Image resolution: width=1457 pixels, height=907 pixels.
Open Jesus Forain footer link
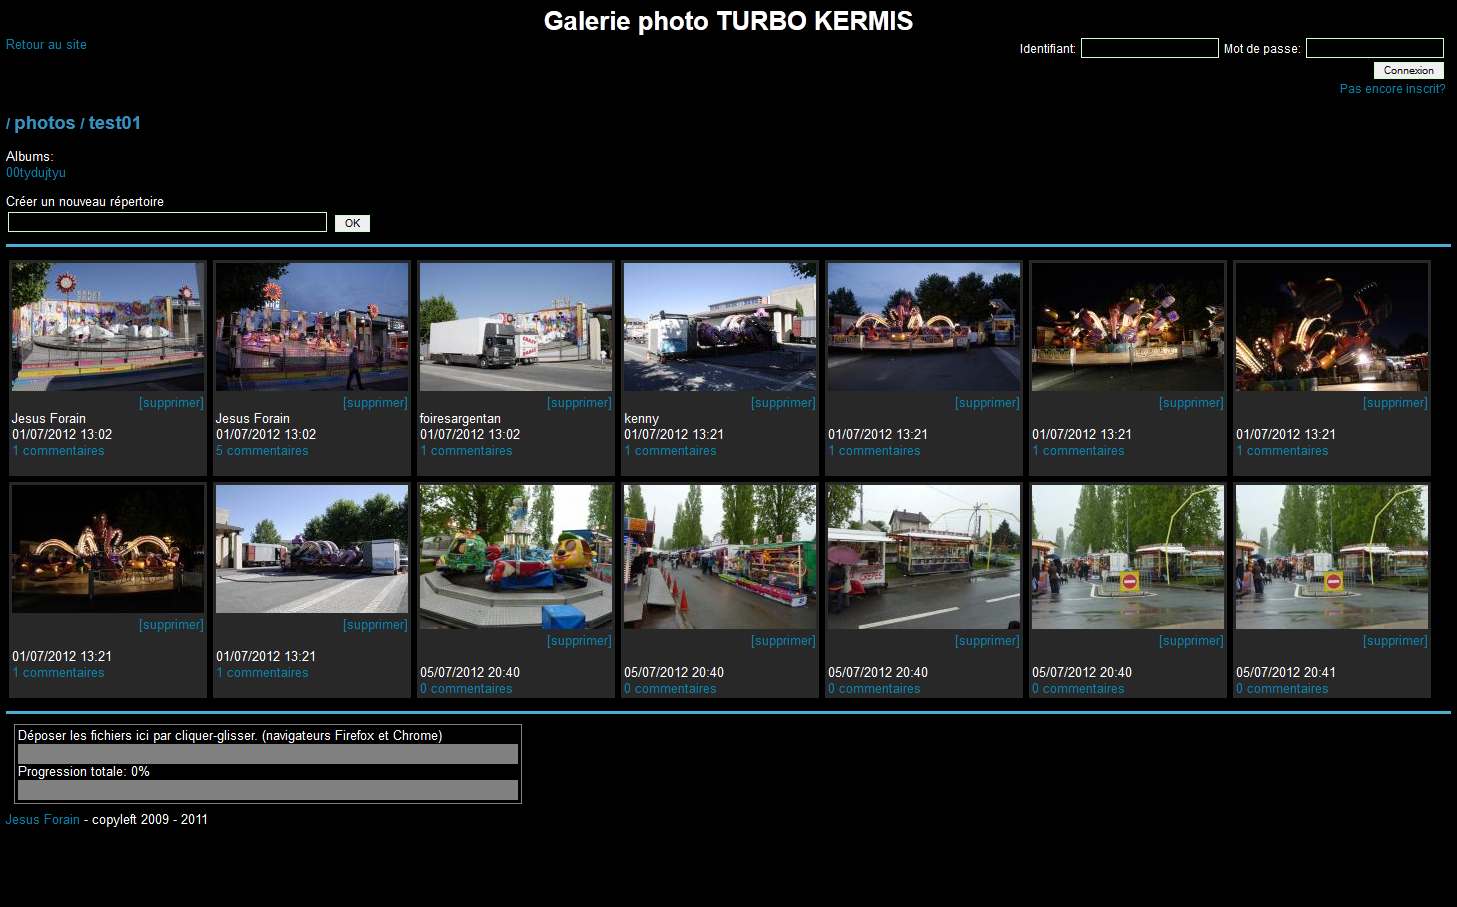43,819
